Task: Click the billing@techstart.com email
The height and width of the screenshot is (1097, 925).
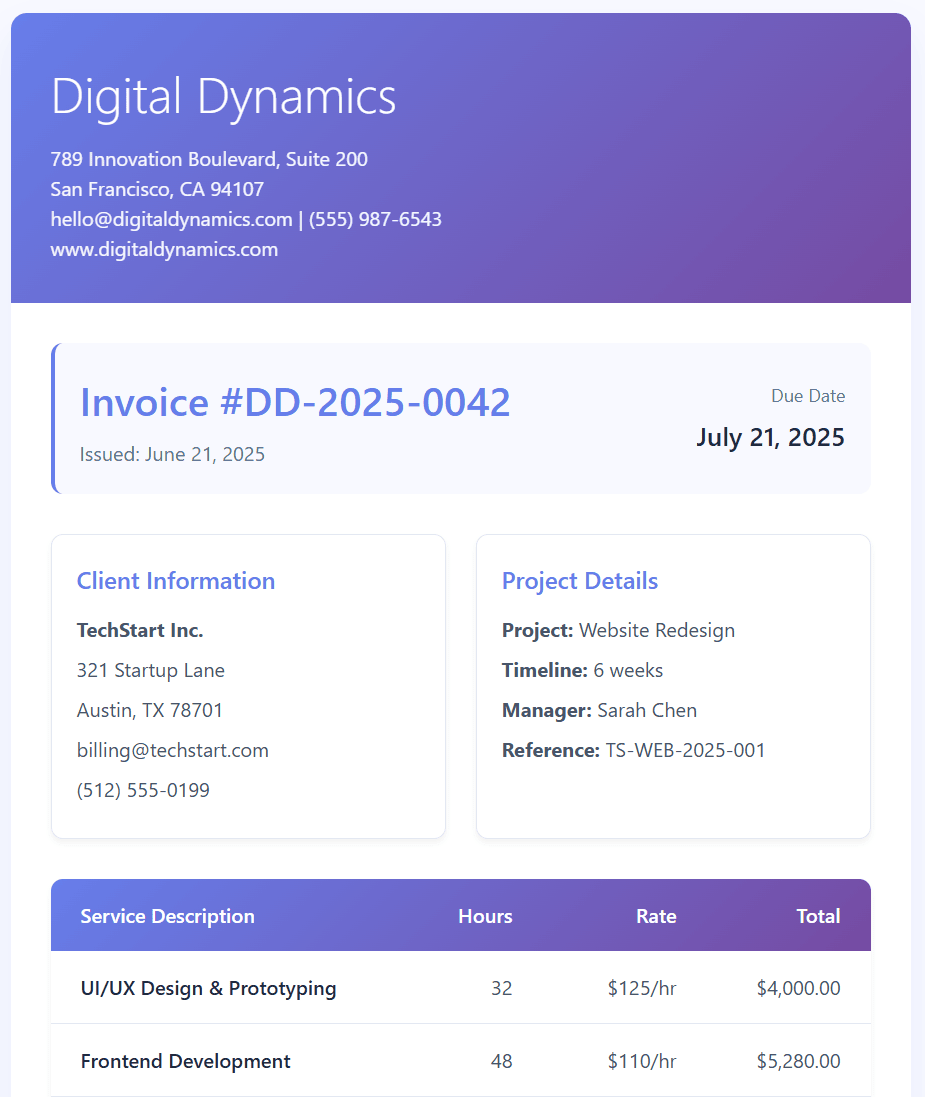Action: point(173,750)
